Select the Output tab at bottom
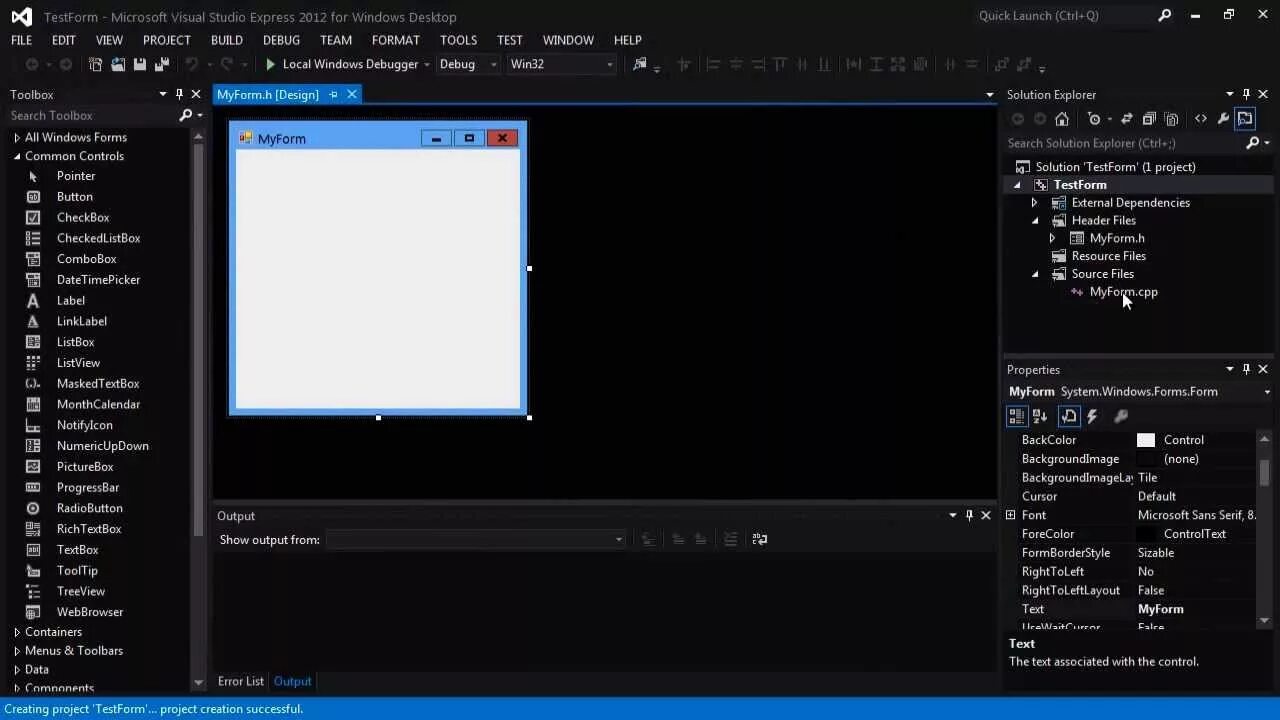 point(293,682)
